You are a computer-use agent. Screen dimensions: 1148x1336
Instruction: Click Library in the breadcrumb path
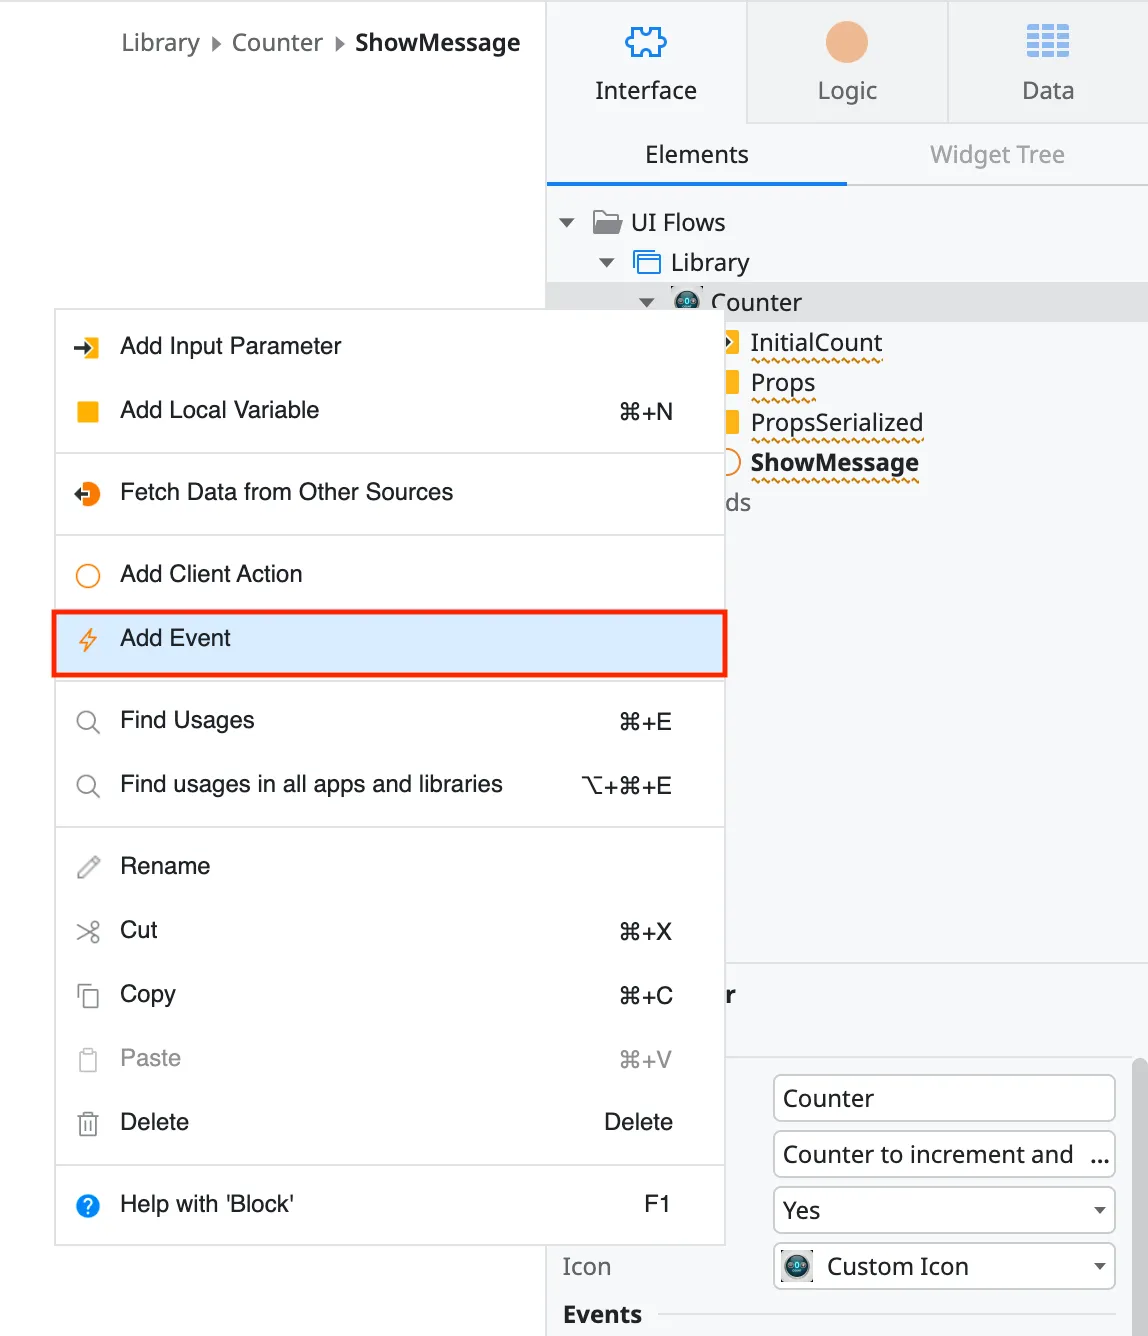(160, 43)
